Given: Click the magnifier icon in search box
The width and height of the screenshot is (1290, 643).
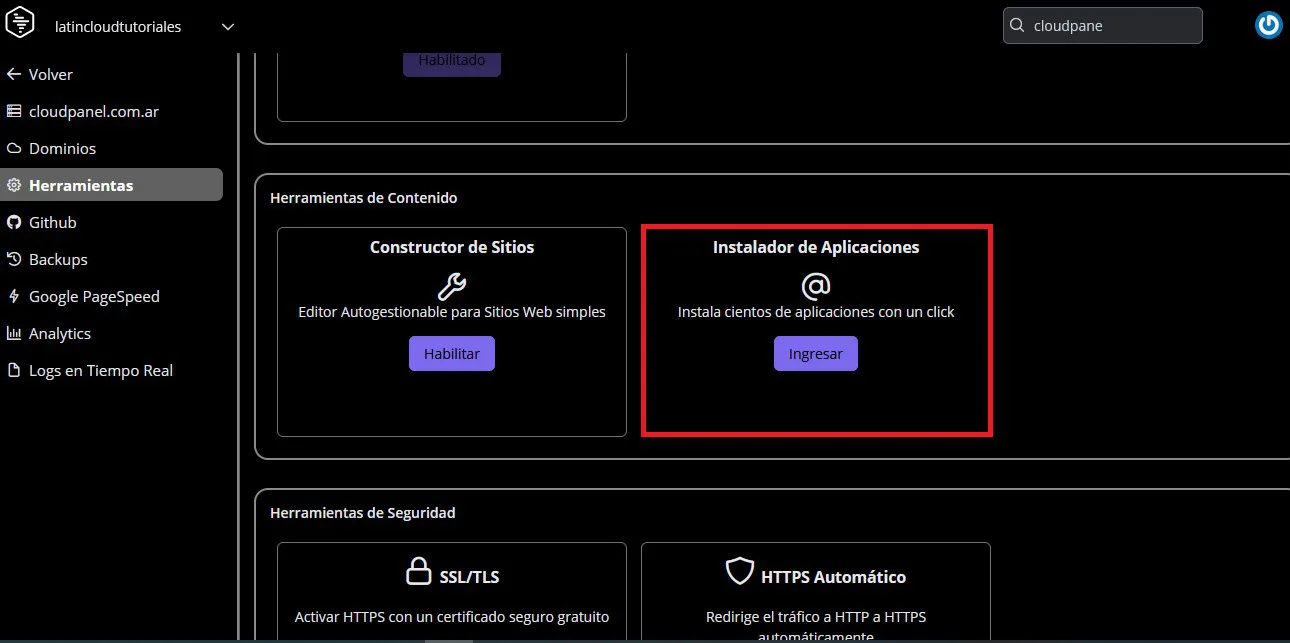Looking at the screenshot, I should [1017, 26].
